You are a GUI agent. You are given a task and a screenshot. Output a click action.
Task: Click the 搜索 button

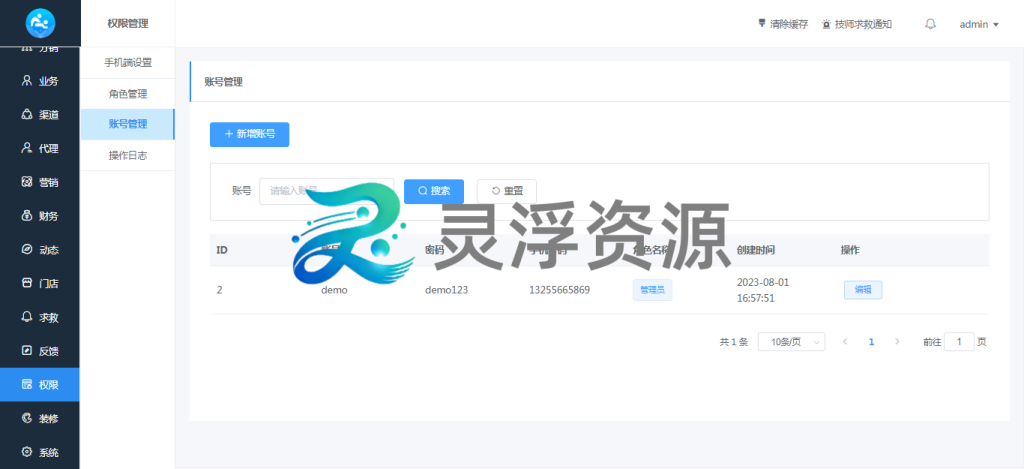(434, 191)
